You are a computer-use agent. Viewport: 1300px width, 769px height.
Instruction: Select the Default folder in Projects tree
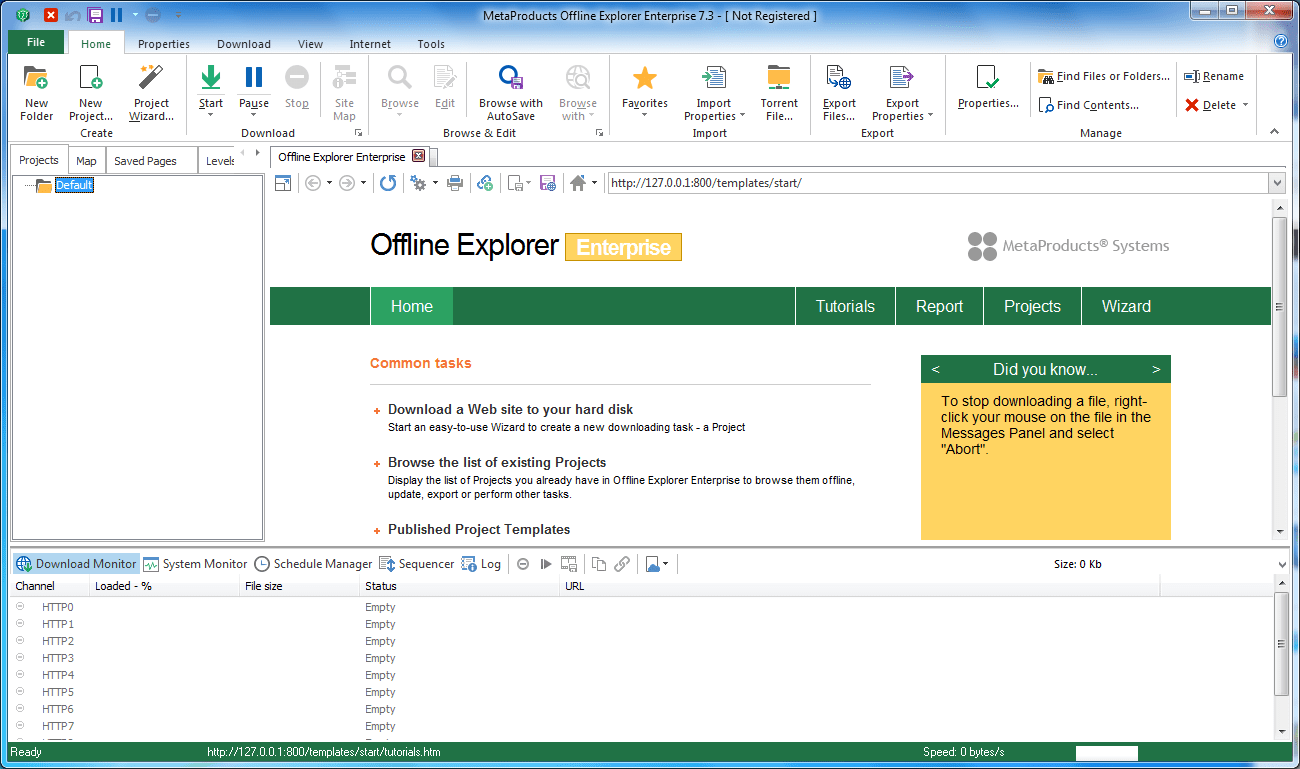click(74, 185)
